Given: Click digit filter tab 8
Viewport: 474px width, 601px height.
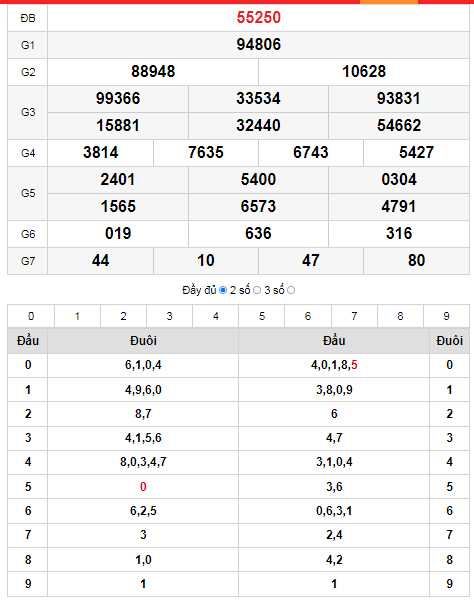Looking at the screenshot, I should click(400, 316).
